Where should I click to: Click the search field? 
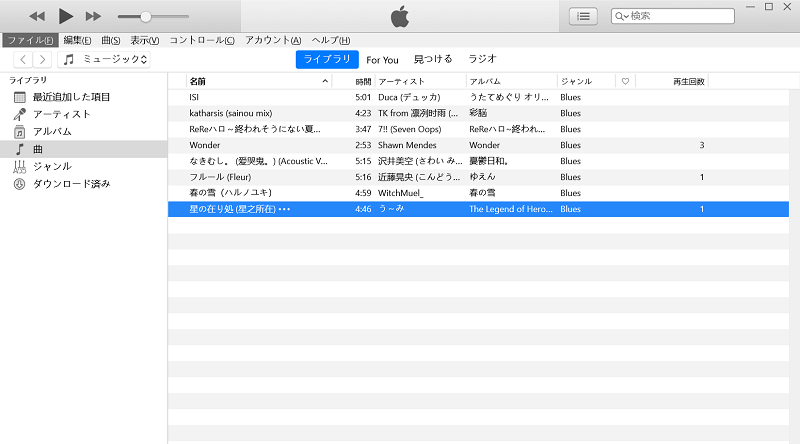[x=672, y=16]
